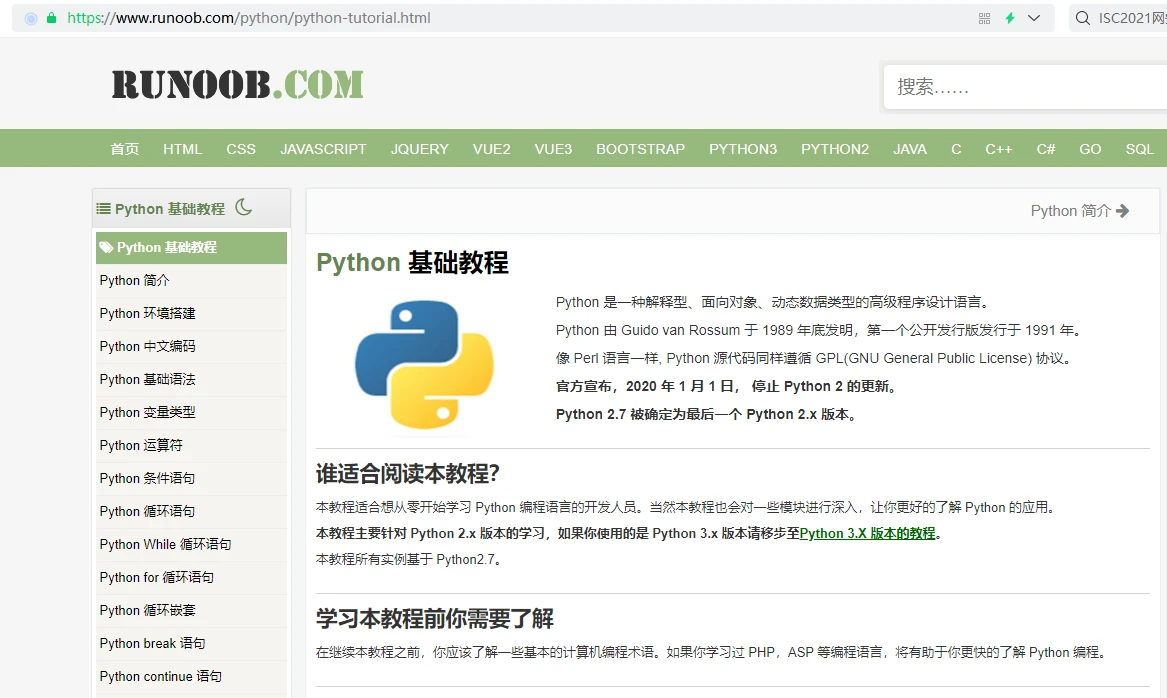Click the Python 基础教程 main page heading
The height and width of the screenshot is (698, 1167).
tap(412, 263)
